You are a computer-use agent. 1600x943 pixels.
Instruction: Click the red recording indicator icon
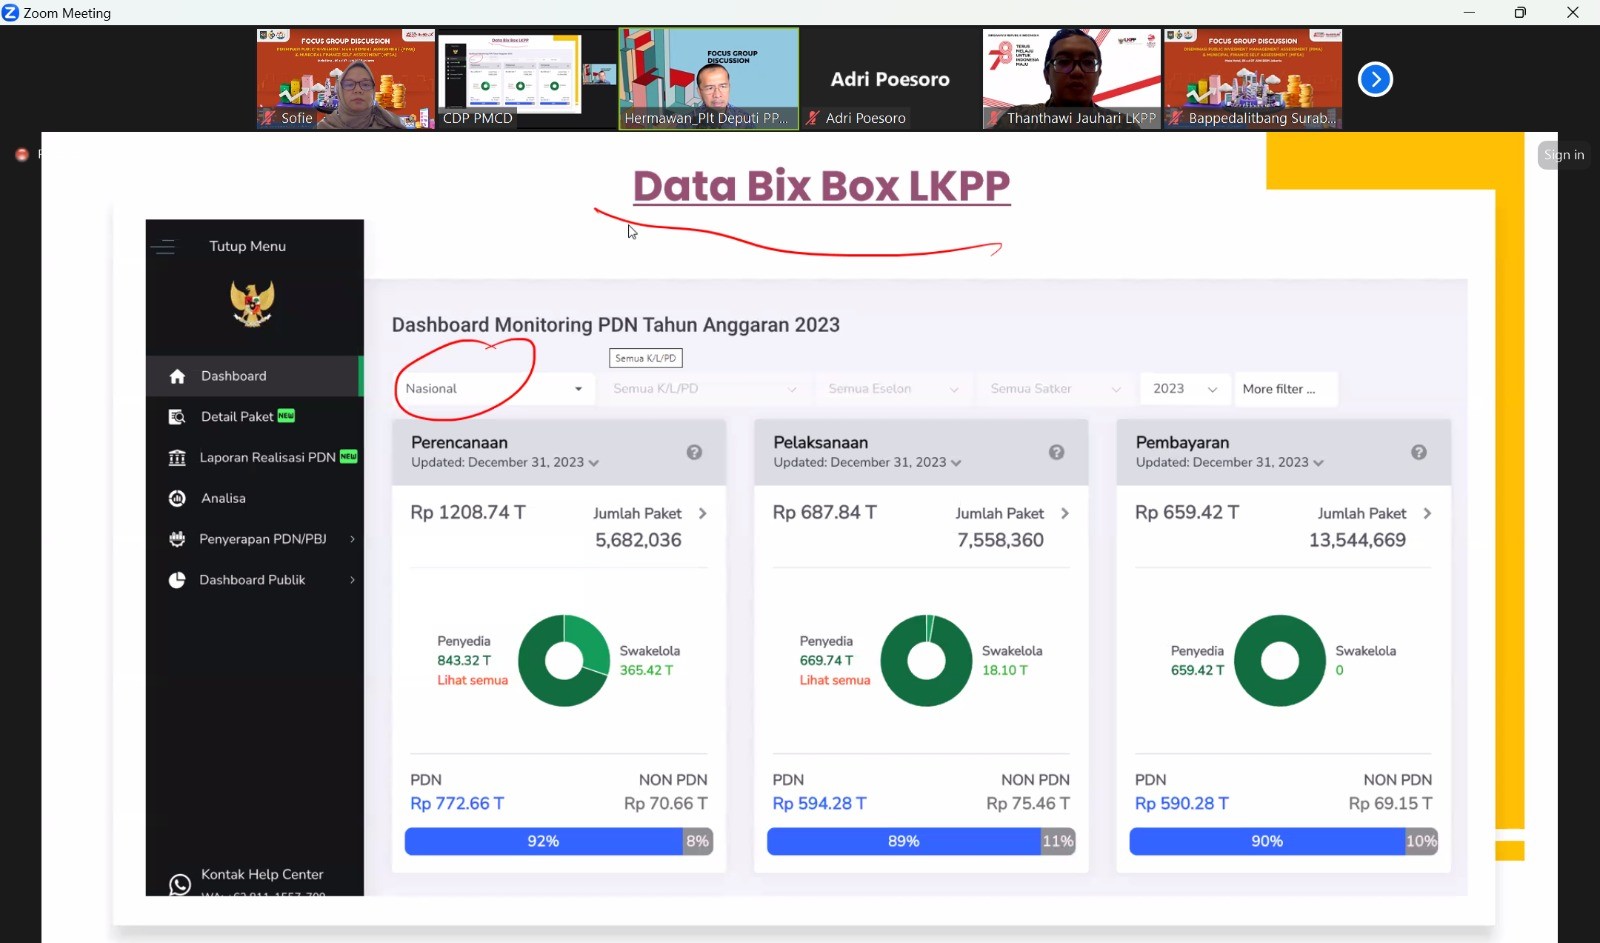[x=22, y=155]
